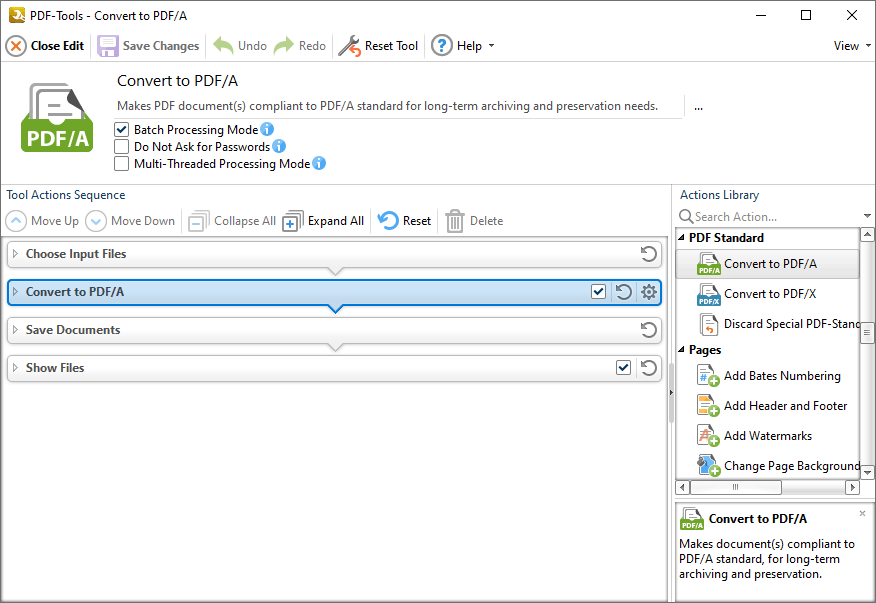Viewport: 876px width, 603px height.
Task: Expand the Save Documents step
Action: pos(16,330)
